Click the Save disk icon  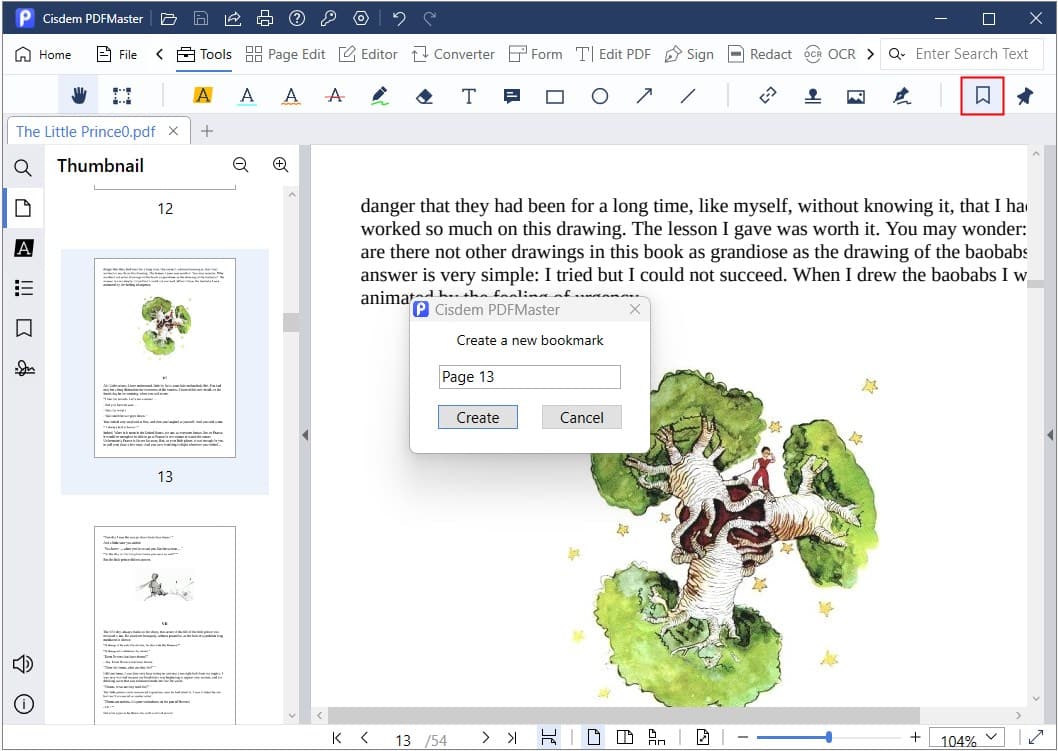[200, 18]
